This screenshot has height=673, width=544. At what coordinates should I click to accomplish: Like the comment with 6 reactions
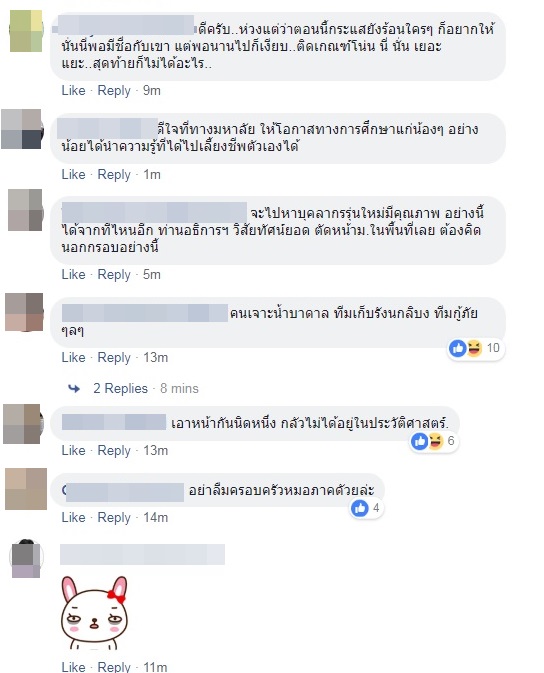[x=73, y=450]
